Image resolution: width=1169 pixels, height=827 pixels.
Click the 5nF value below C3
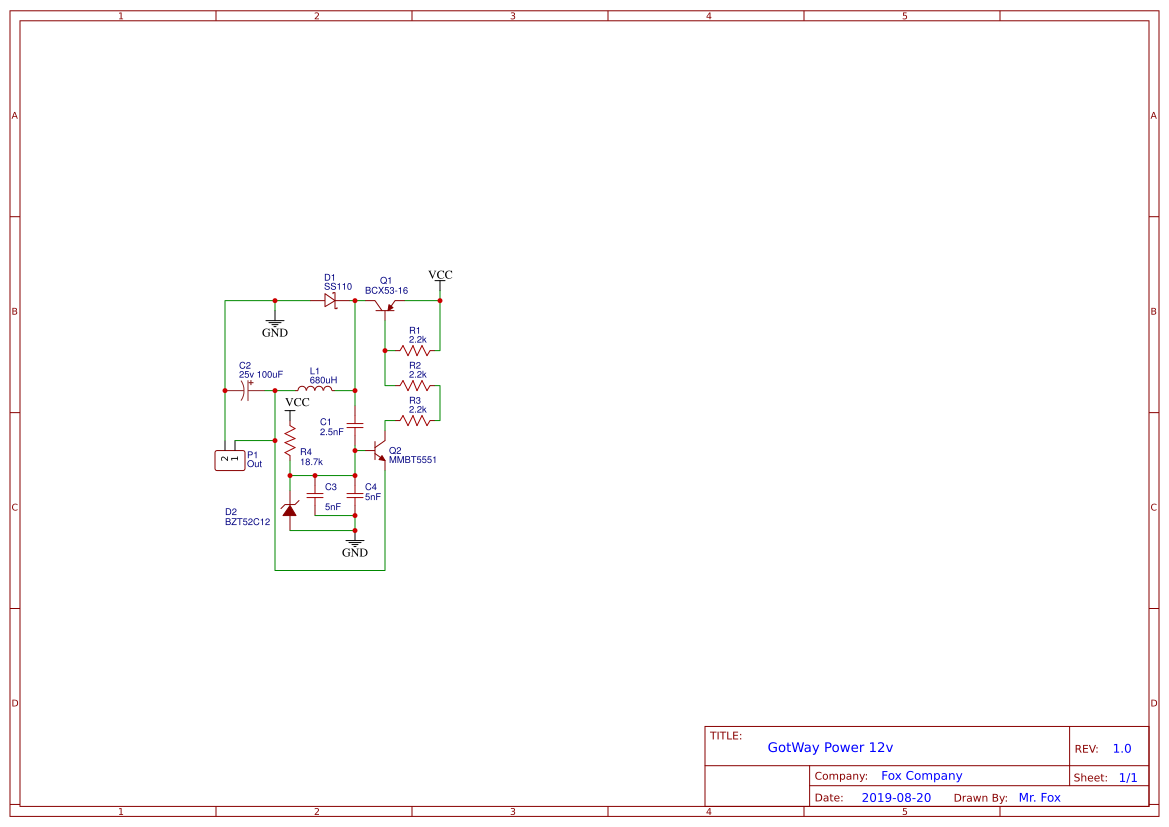pos(333,507)
